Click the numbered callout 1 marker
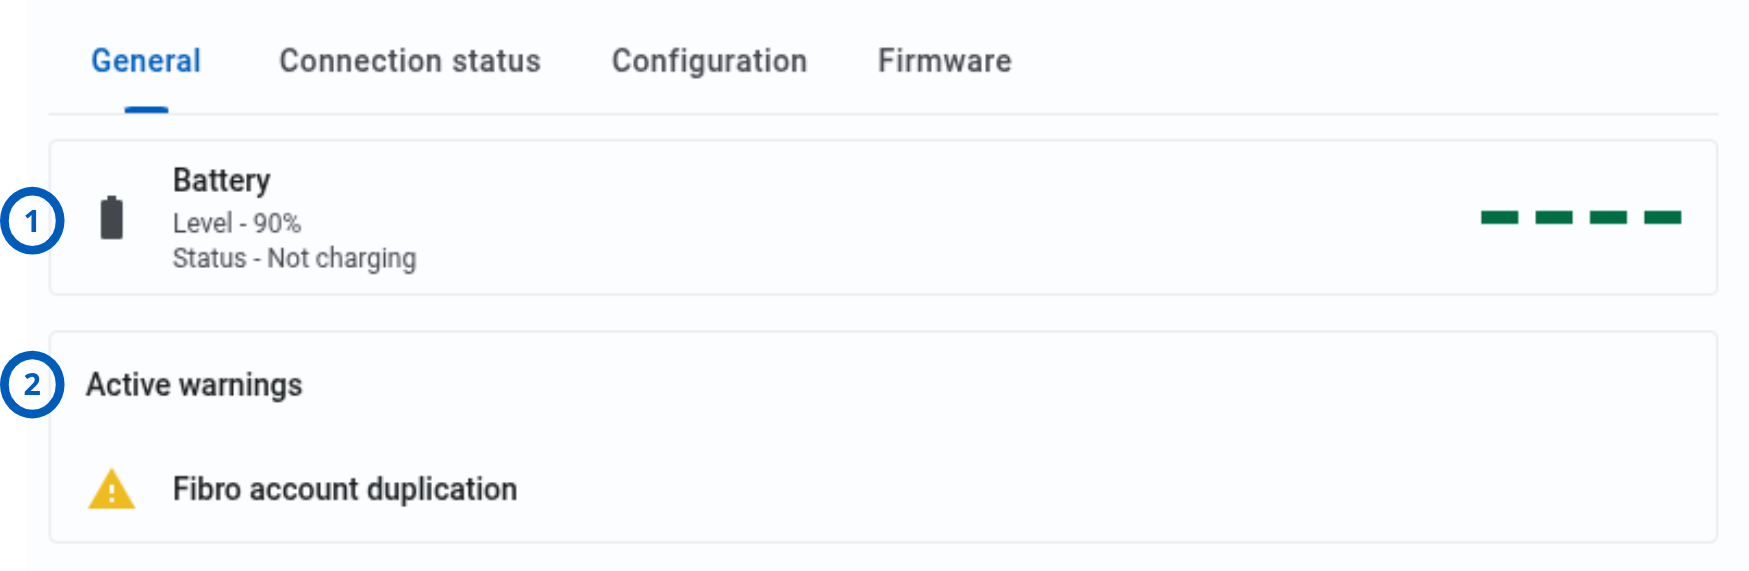1749x571 pixels. (x=32, y=220)
